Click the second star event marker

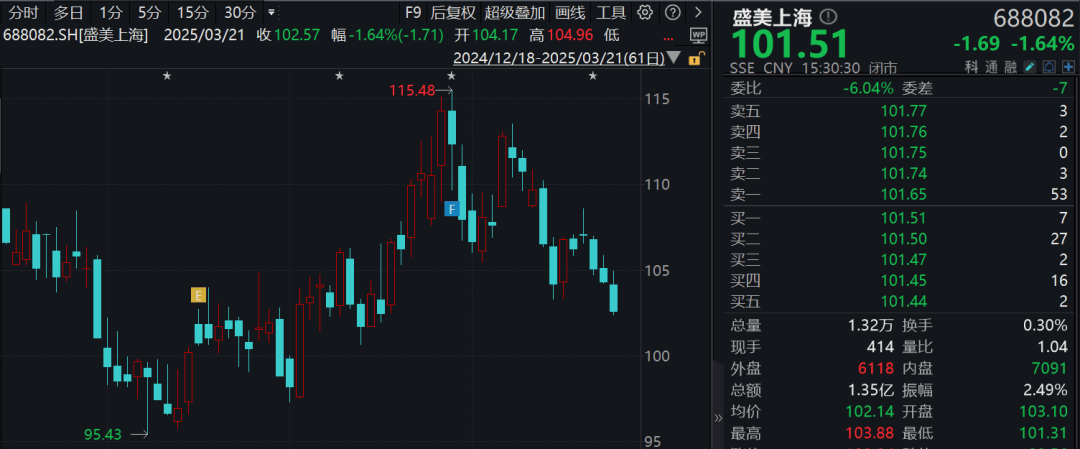pyautogui.click(x=340, y=76)
